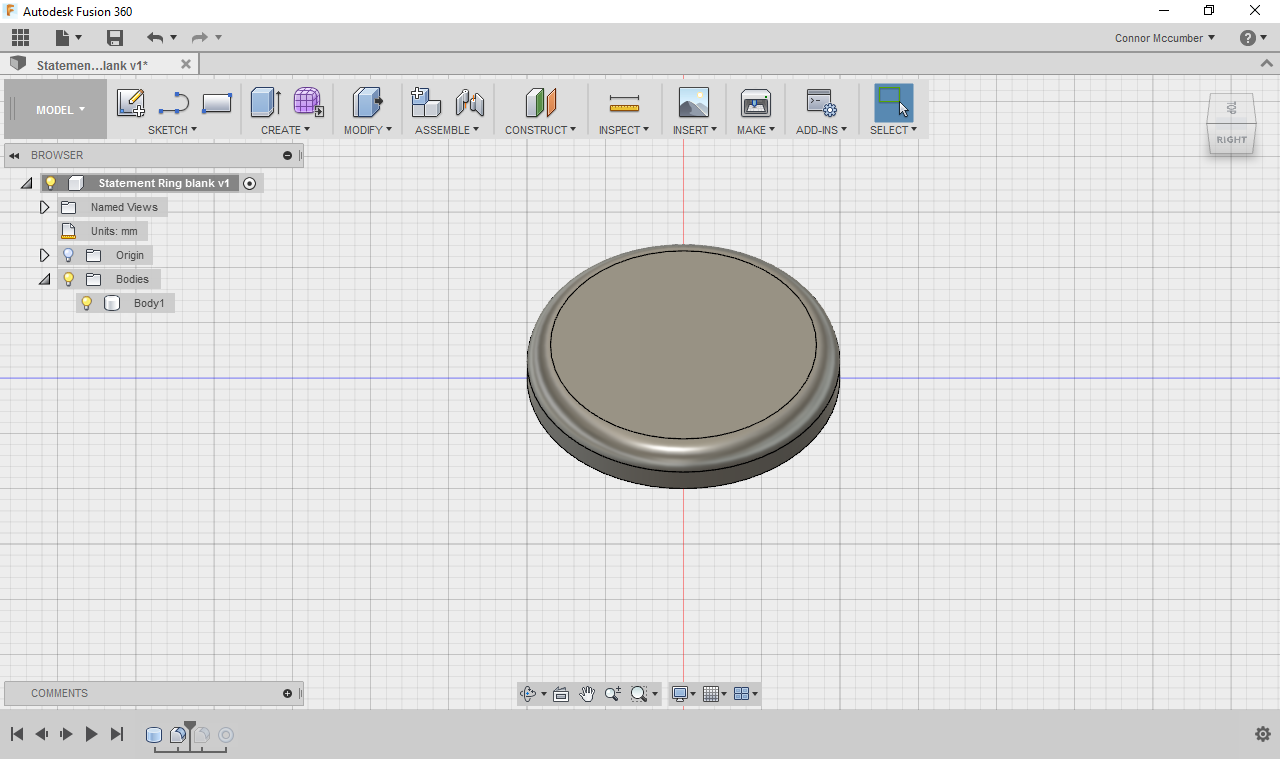The height and width of the screenshot is (759, 1280).
Task: Select the Pan hand tool
Action: [587, 694]
